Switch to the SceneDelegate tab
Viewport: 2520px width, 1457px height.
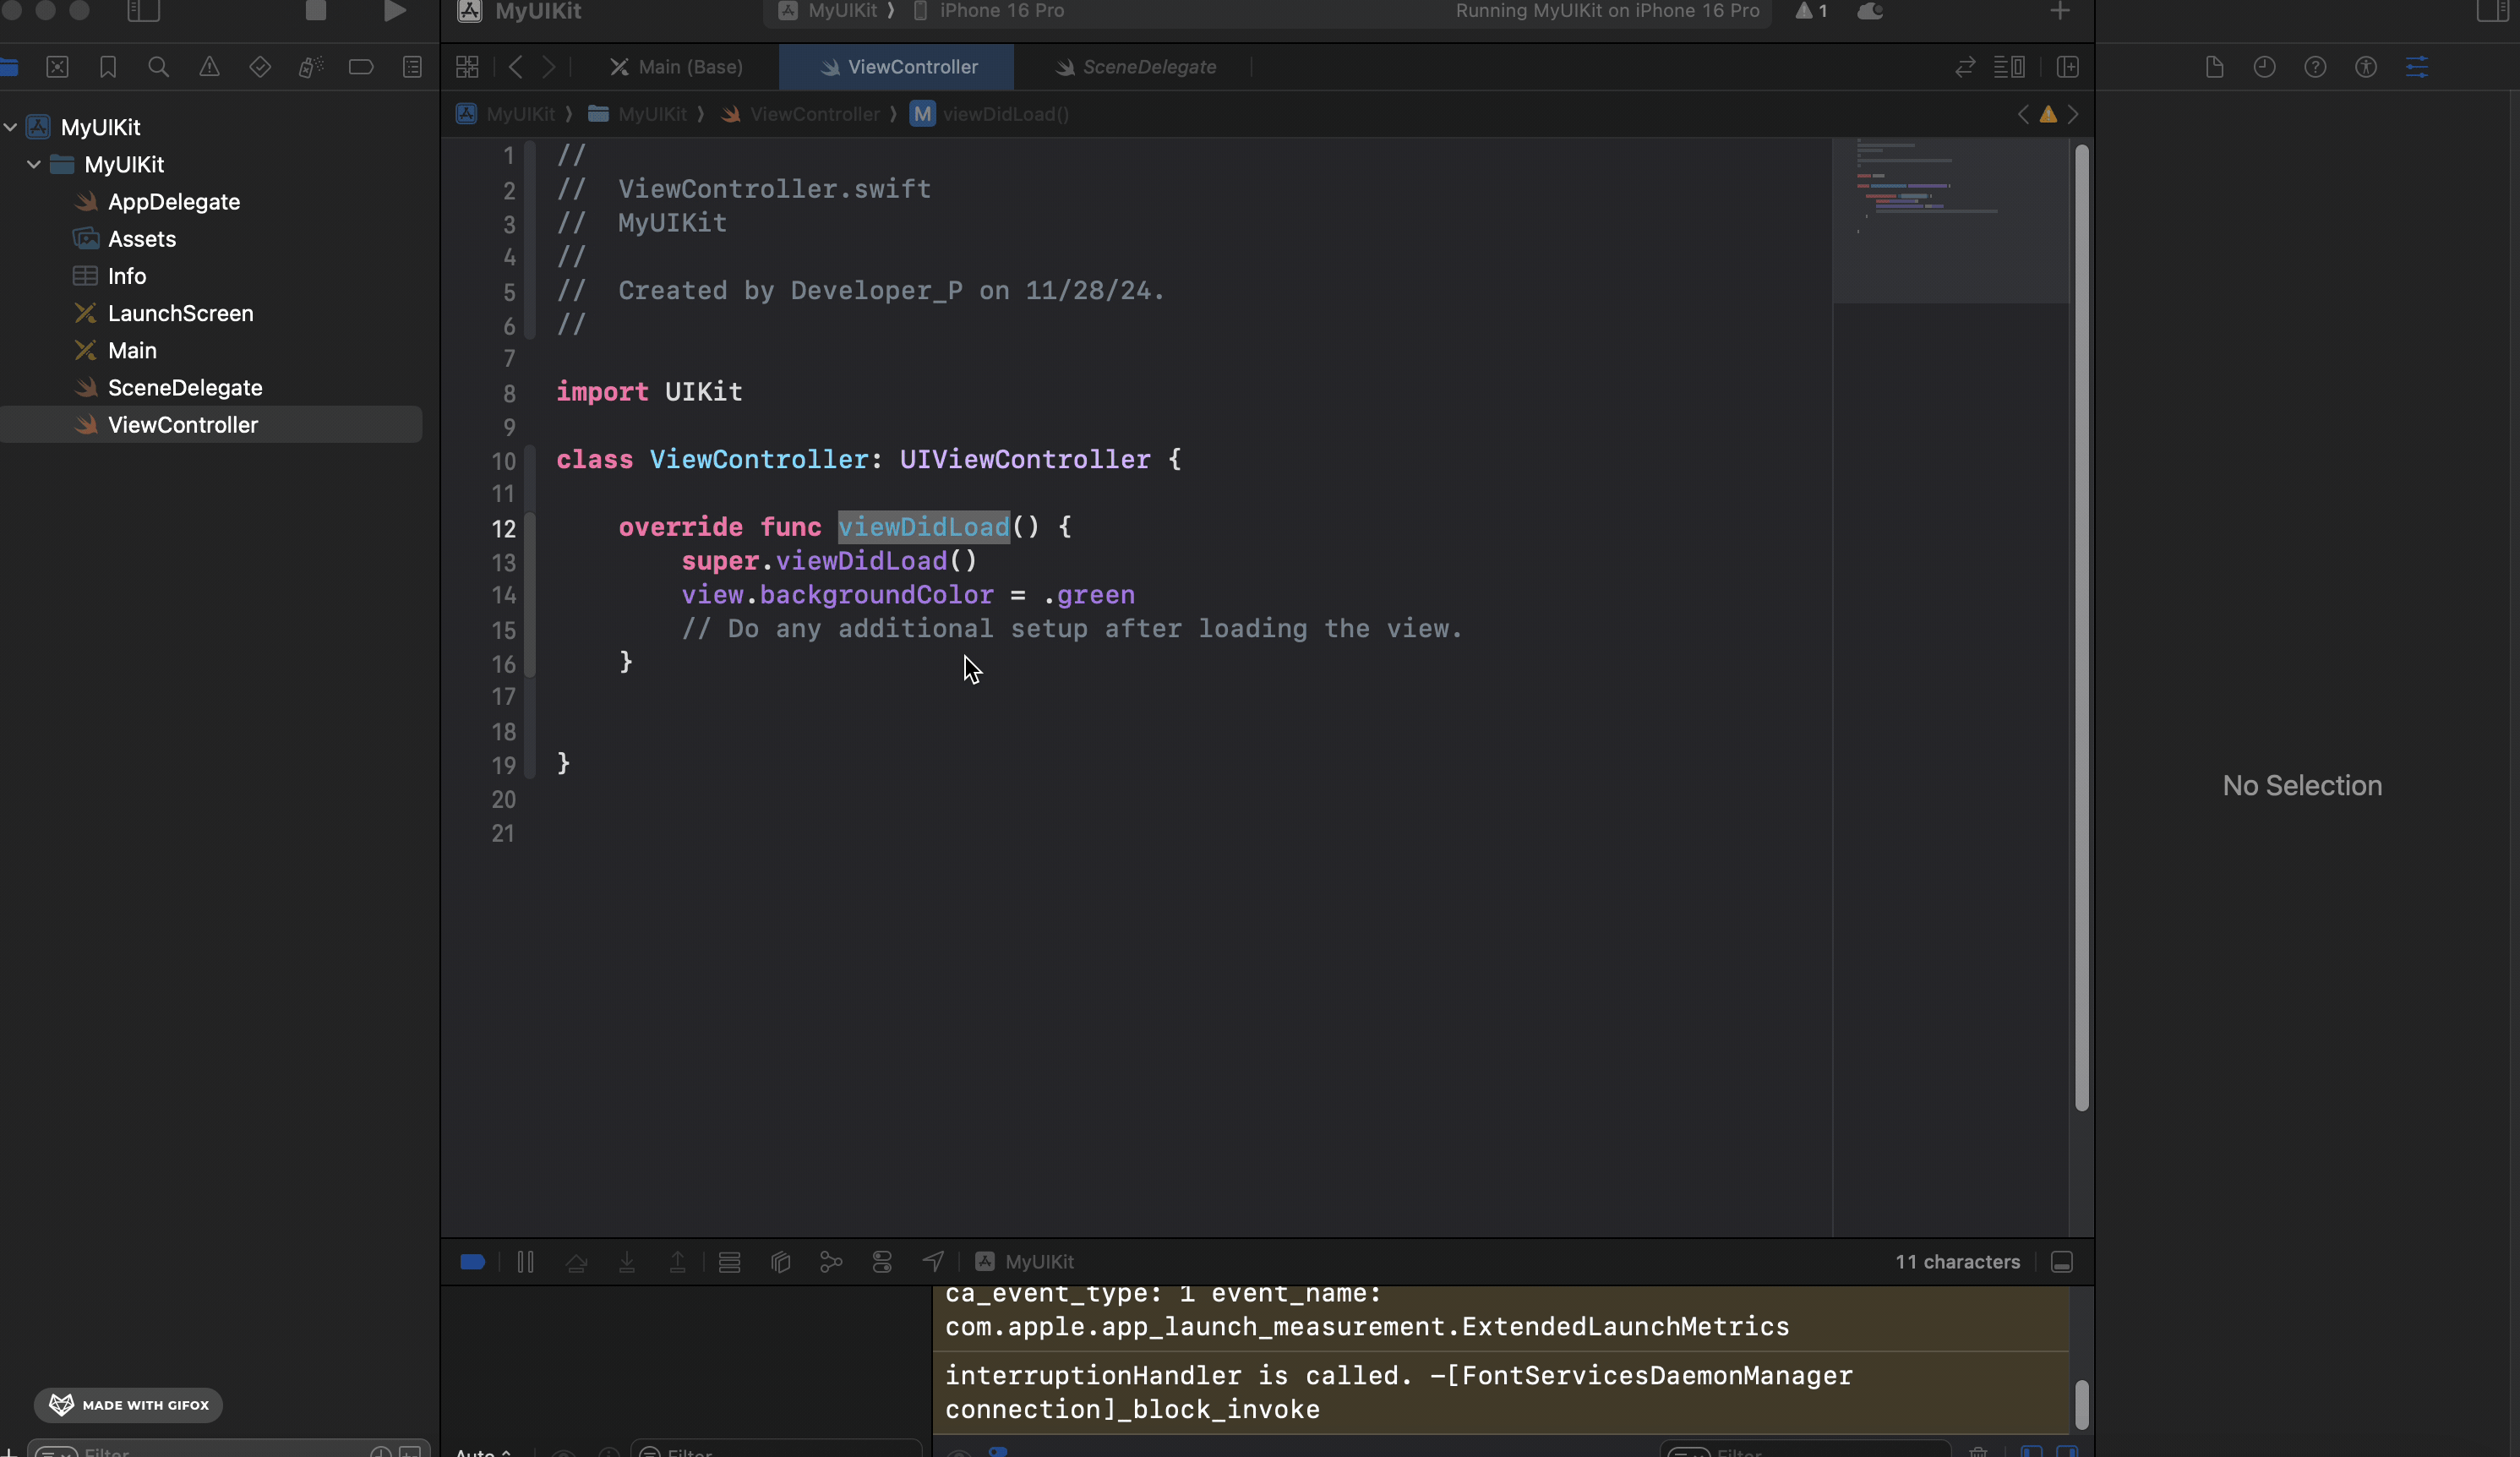coord(1148,67)
